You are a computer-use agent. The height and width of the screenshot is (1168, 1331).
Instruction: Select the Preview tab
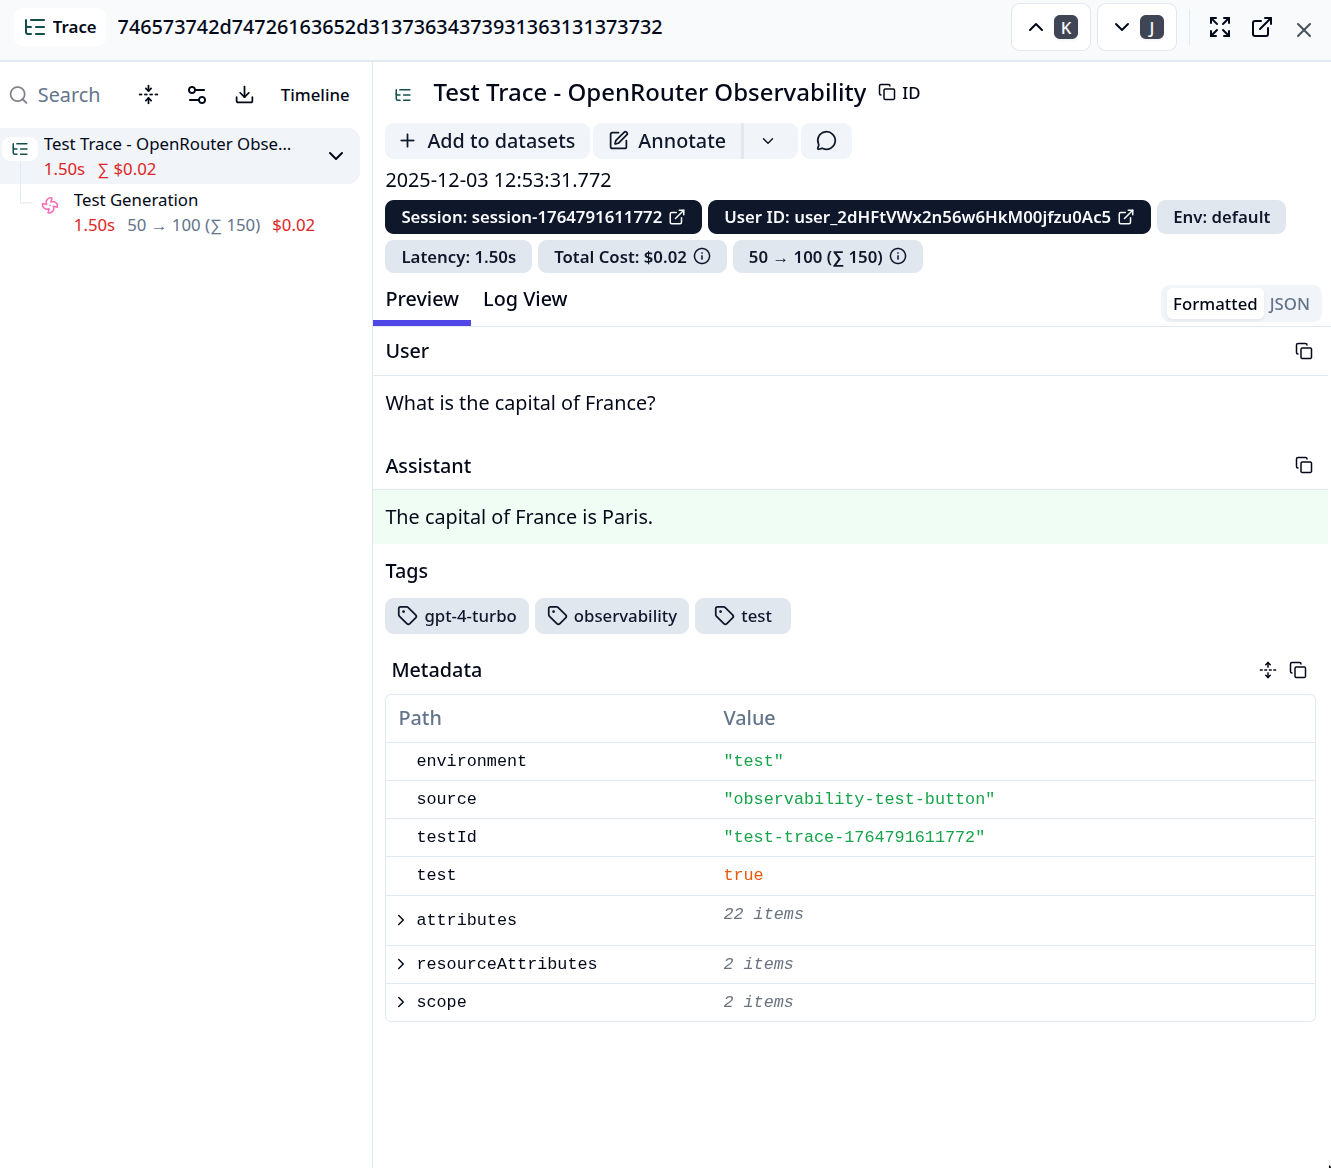pyautogui.click(x=422, y=300)
